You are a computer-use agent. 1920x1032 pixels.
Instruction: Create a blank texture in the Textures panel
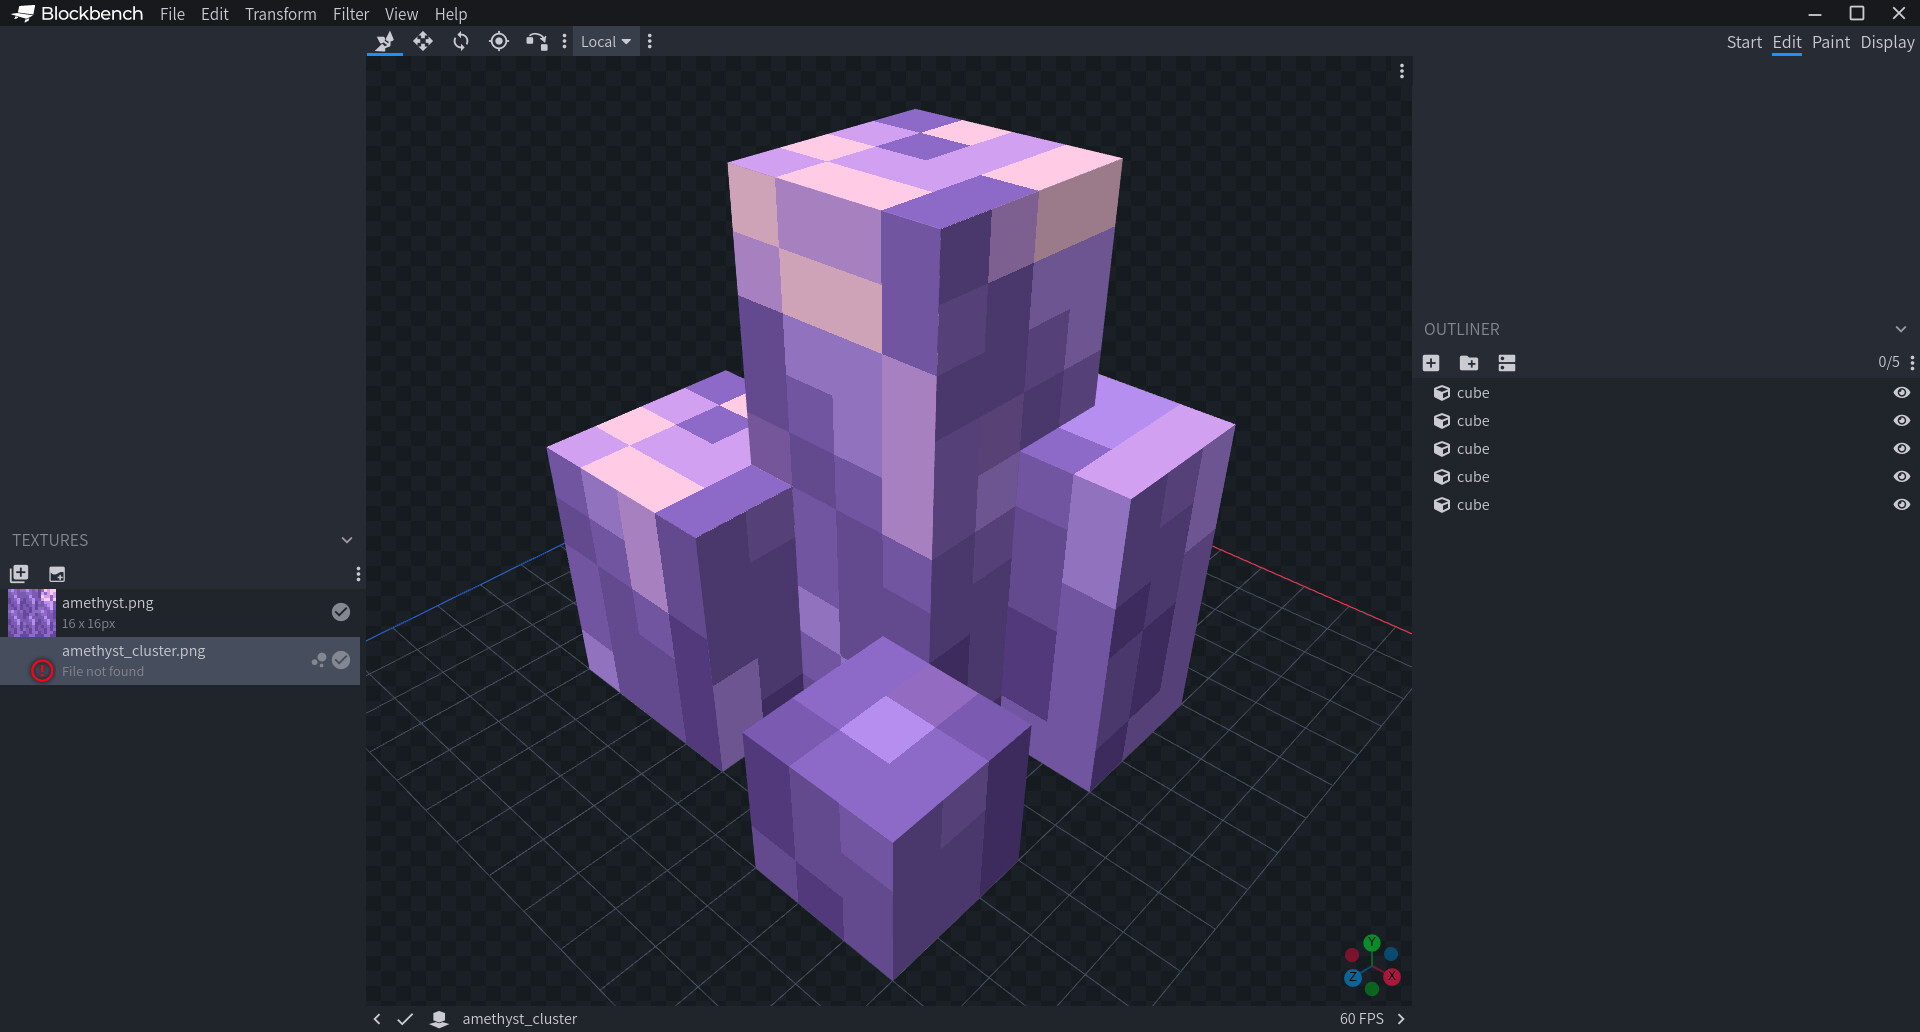click(57, 574)
